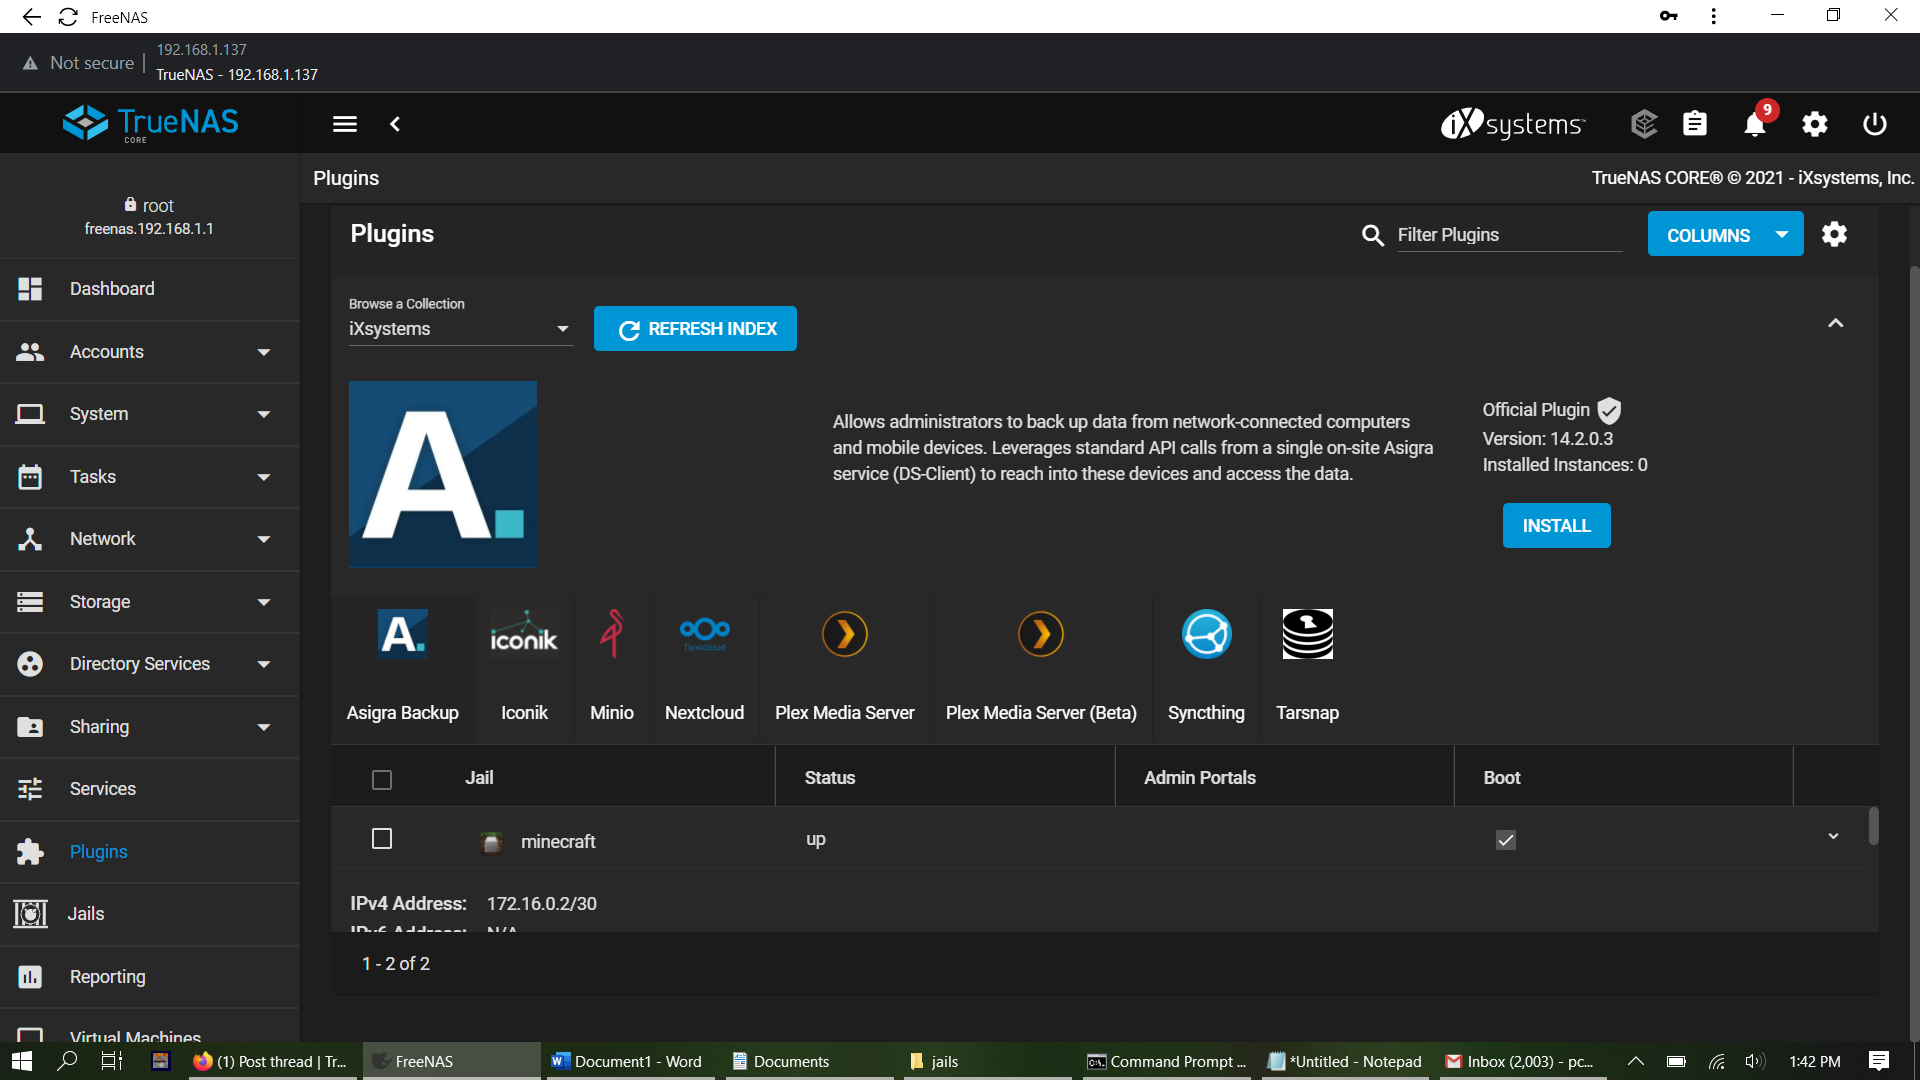Reload the FreeNAS page
The width and height of the screenshot is (1920, 1080).
click(68, 17)
